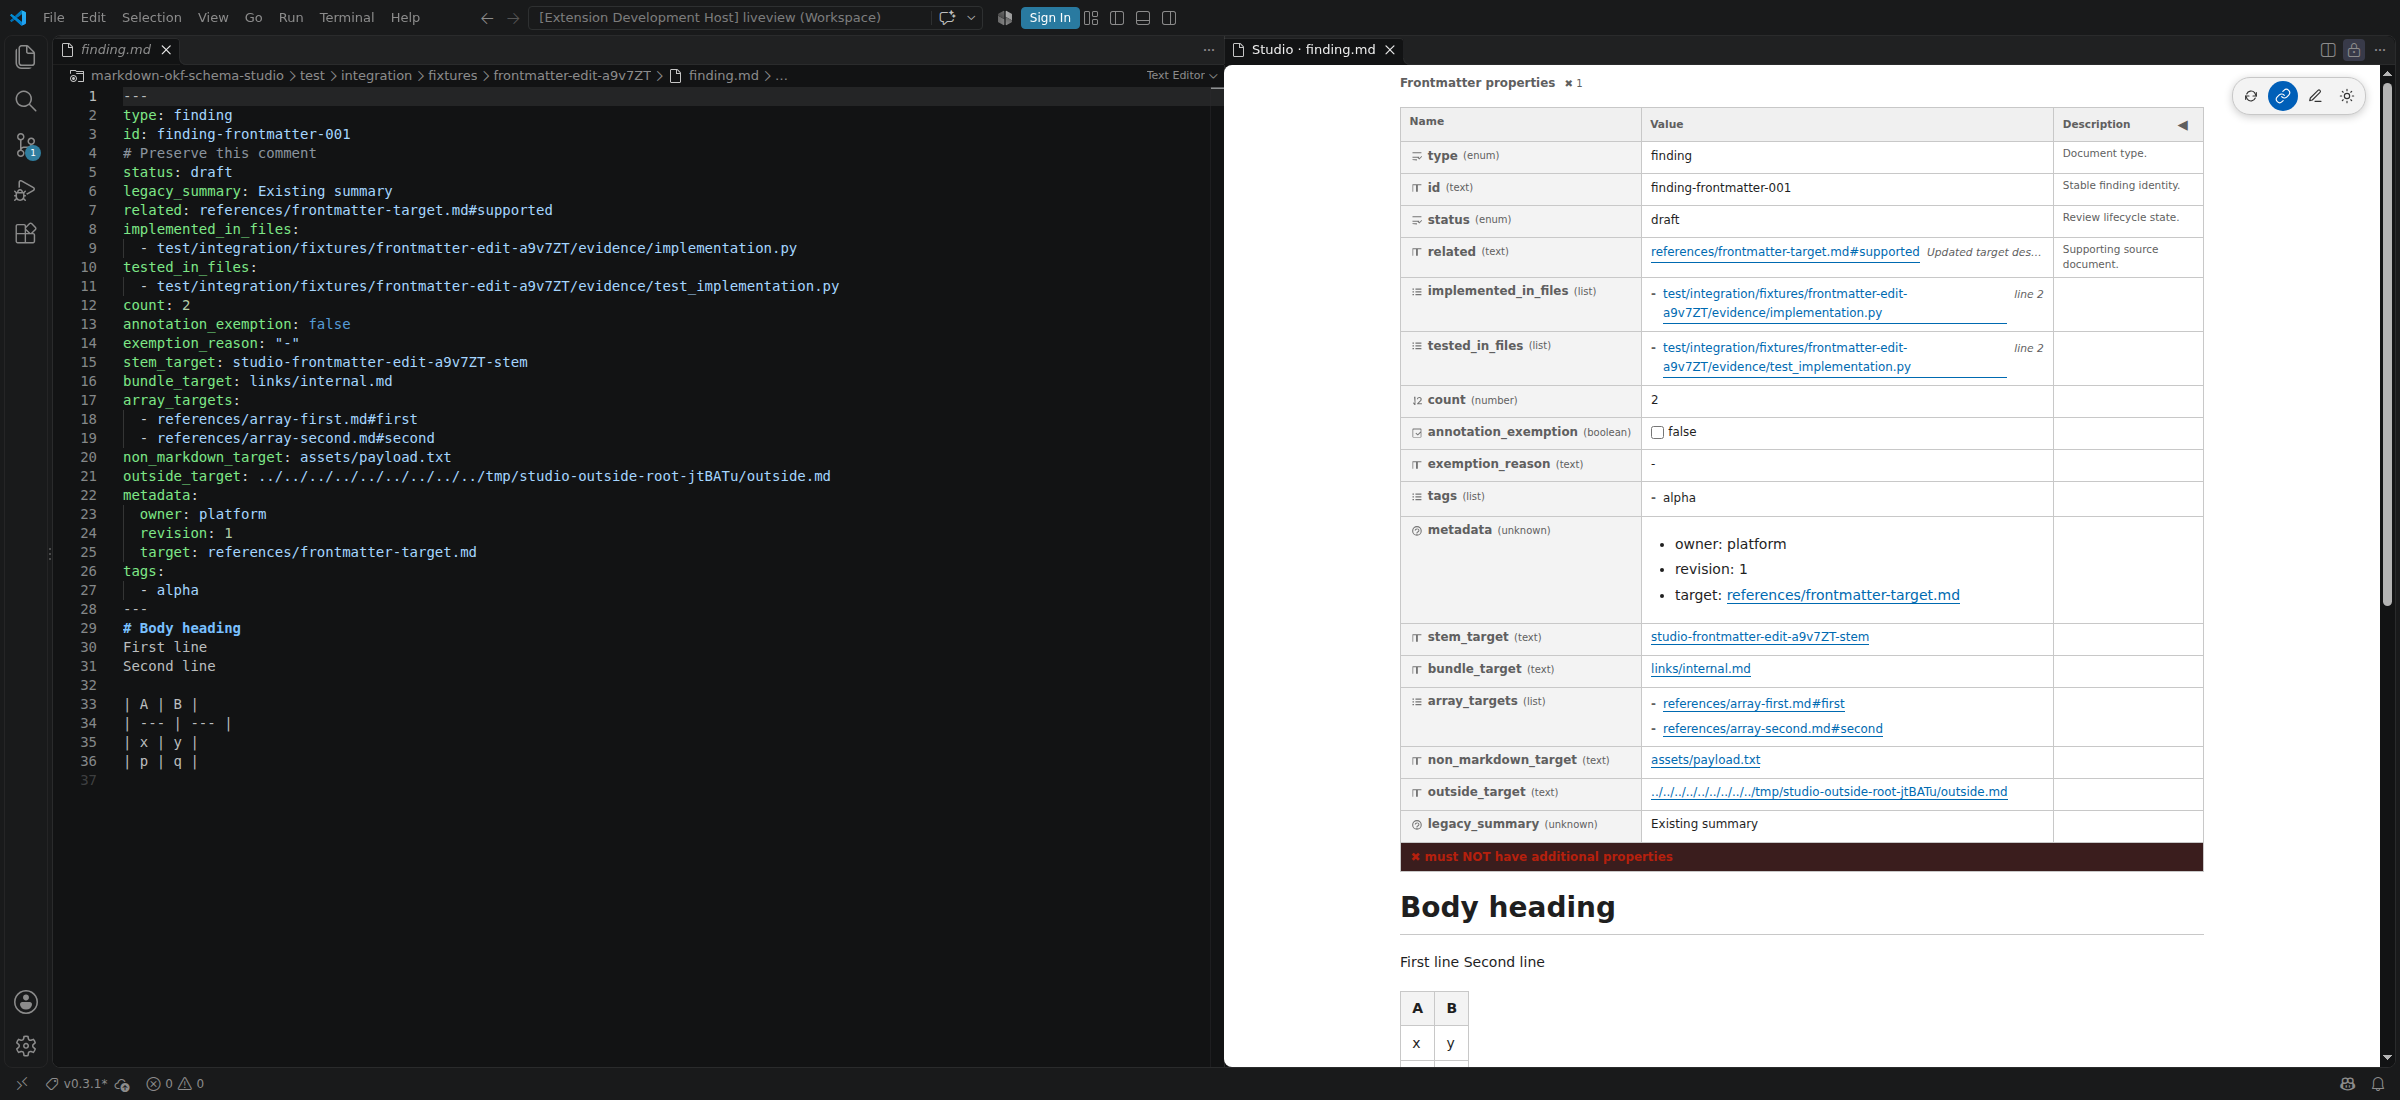Click the count value 2 cell
This screenshot has width=2400, height=1100.
click(1846, 400)
